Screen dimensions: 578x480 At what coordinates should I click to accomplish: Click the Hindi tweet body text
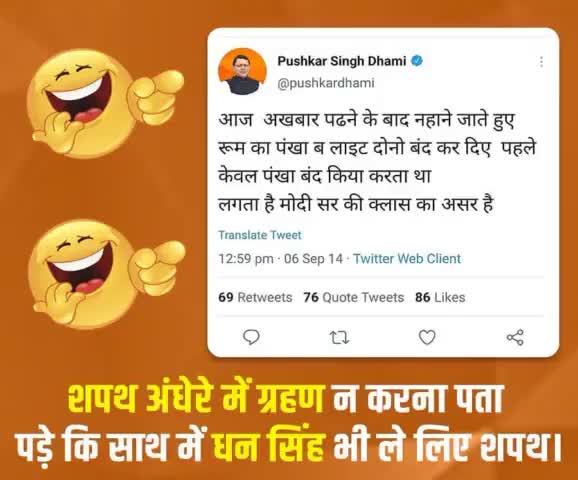tap(376, 163)
